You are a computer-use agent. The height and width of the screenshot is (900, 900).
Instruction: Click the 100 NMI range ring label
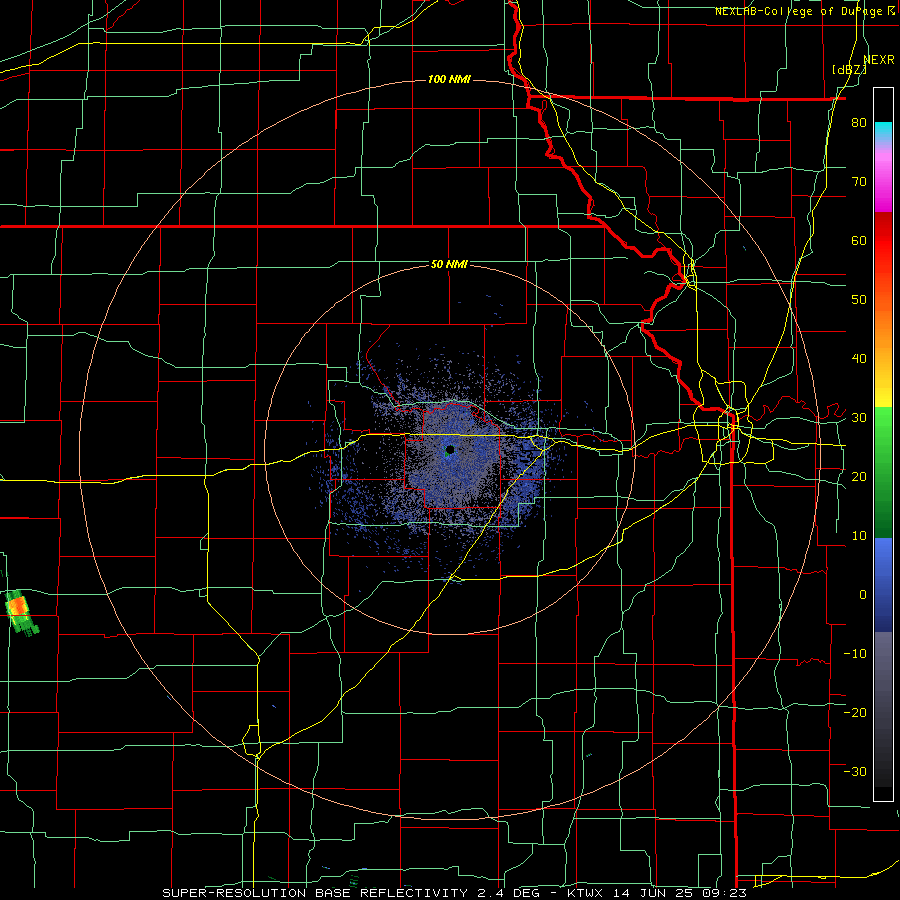449,79
